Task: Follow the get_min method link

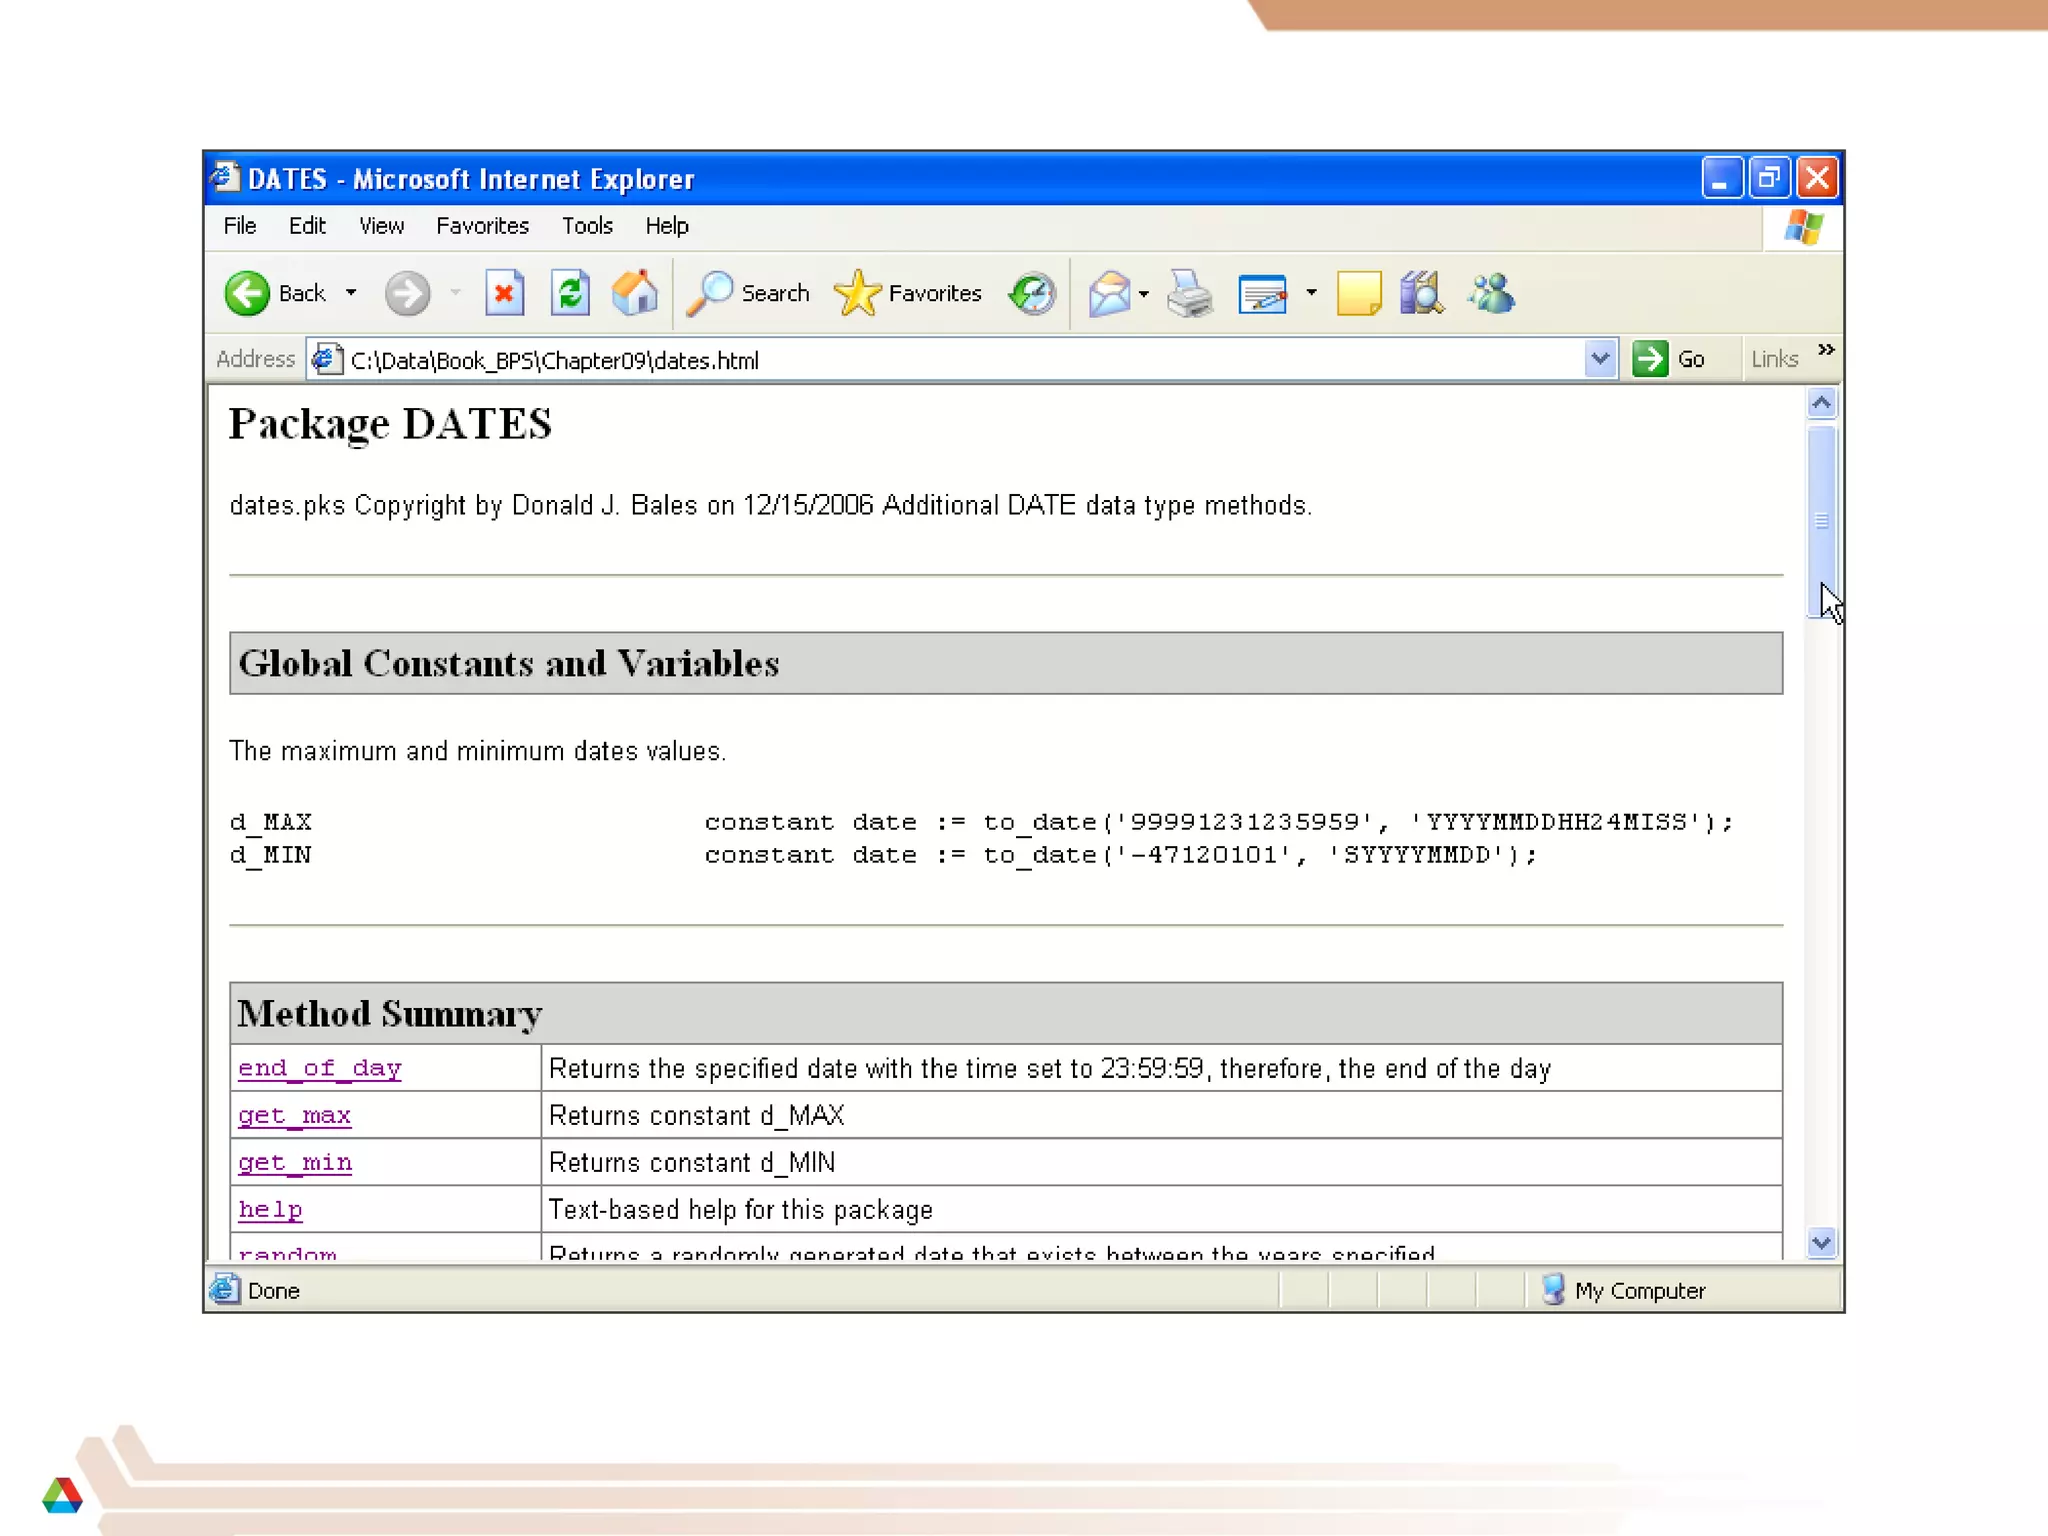Action: 295,1162
